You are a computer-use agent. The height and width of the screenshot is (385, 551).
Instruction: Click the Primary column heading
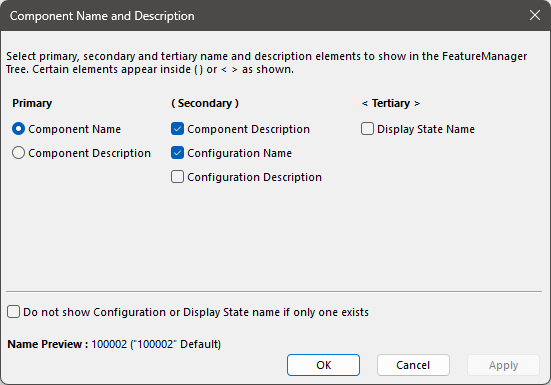point(32,103)
